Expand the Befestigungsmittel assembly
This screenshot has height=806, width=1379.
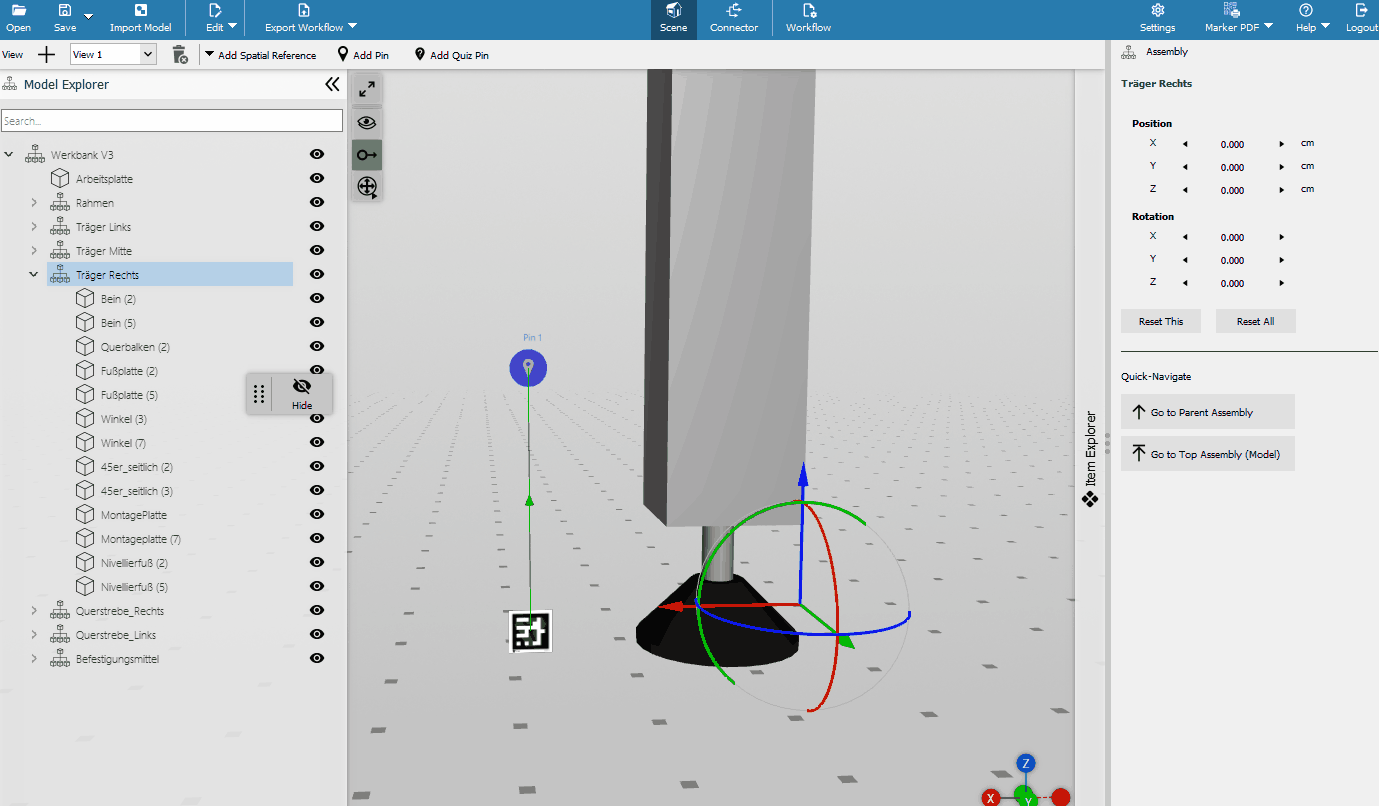point(34,659)
